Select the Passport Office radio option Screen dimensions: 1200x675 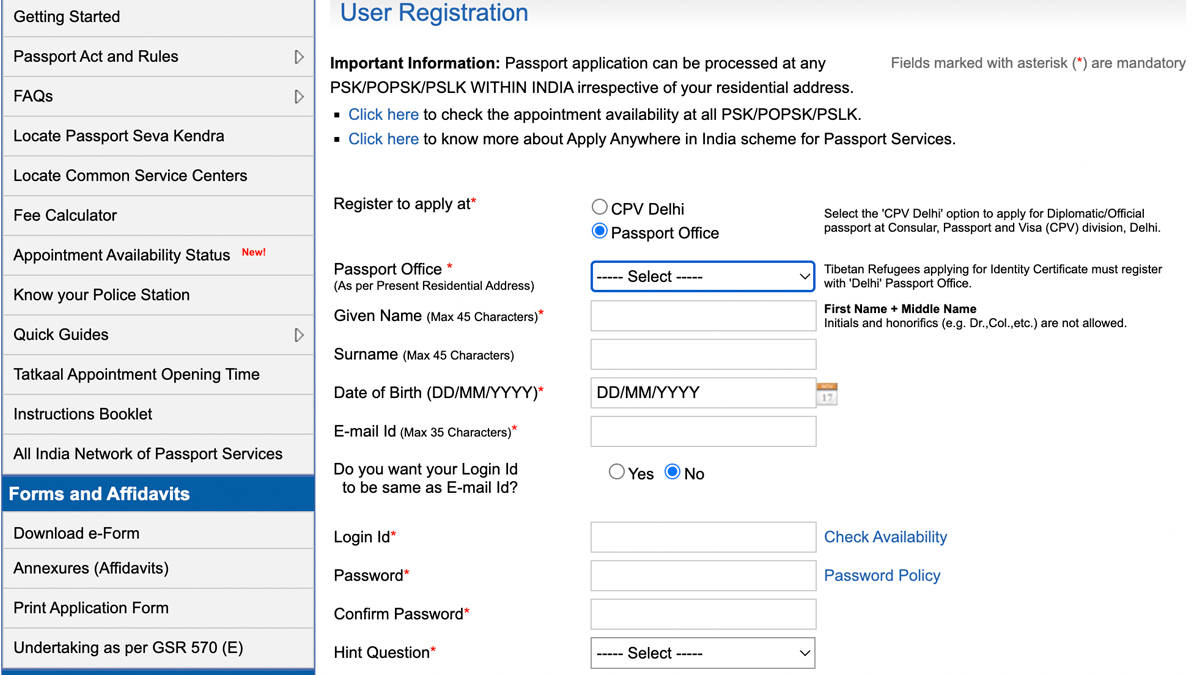(x=600, y=231)
